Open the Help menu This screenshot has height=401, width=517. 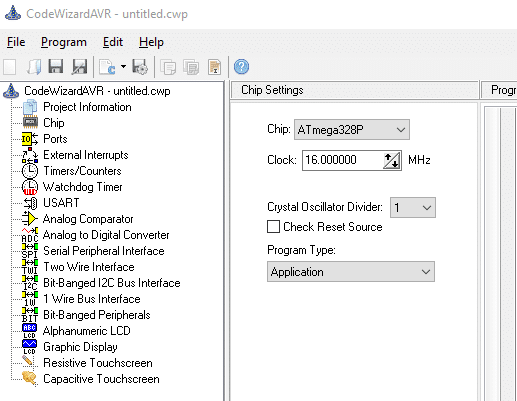pyautogui.click(x=151, y=42)
